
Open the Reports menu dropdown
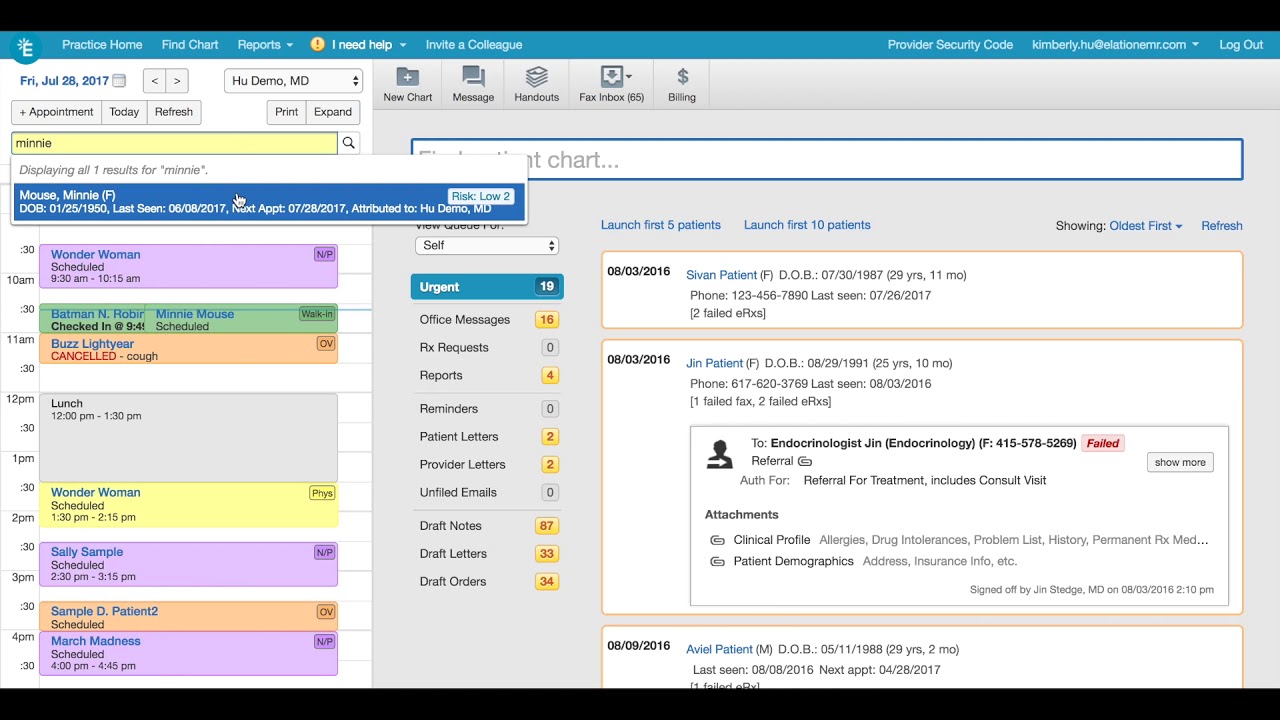(265, 45)
